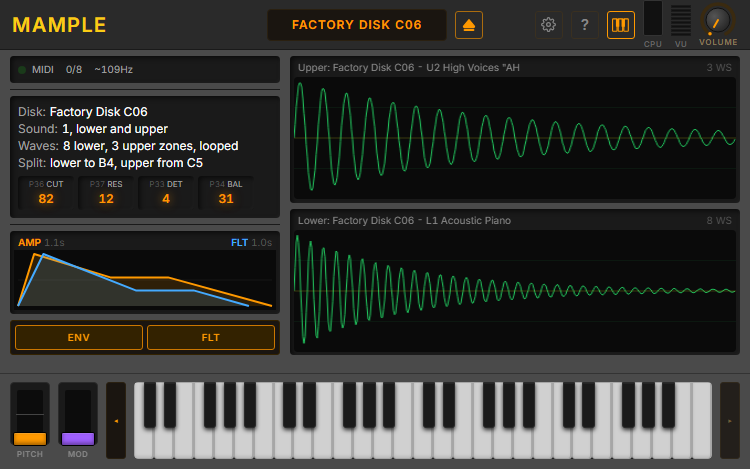The height and width of the screenshot is (469, 750).
Task: Click the Split: lower to B4 line
Action: (x=110, y=163)
